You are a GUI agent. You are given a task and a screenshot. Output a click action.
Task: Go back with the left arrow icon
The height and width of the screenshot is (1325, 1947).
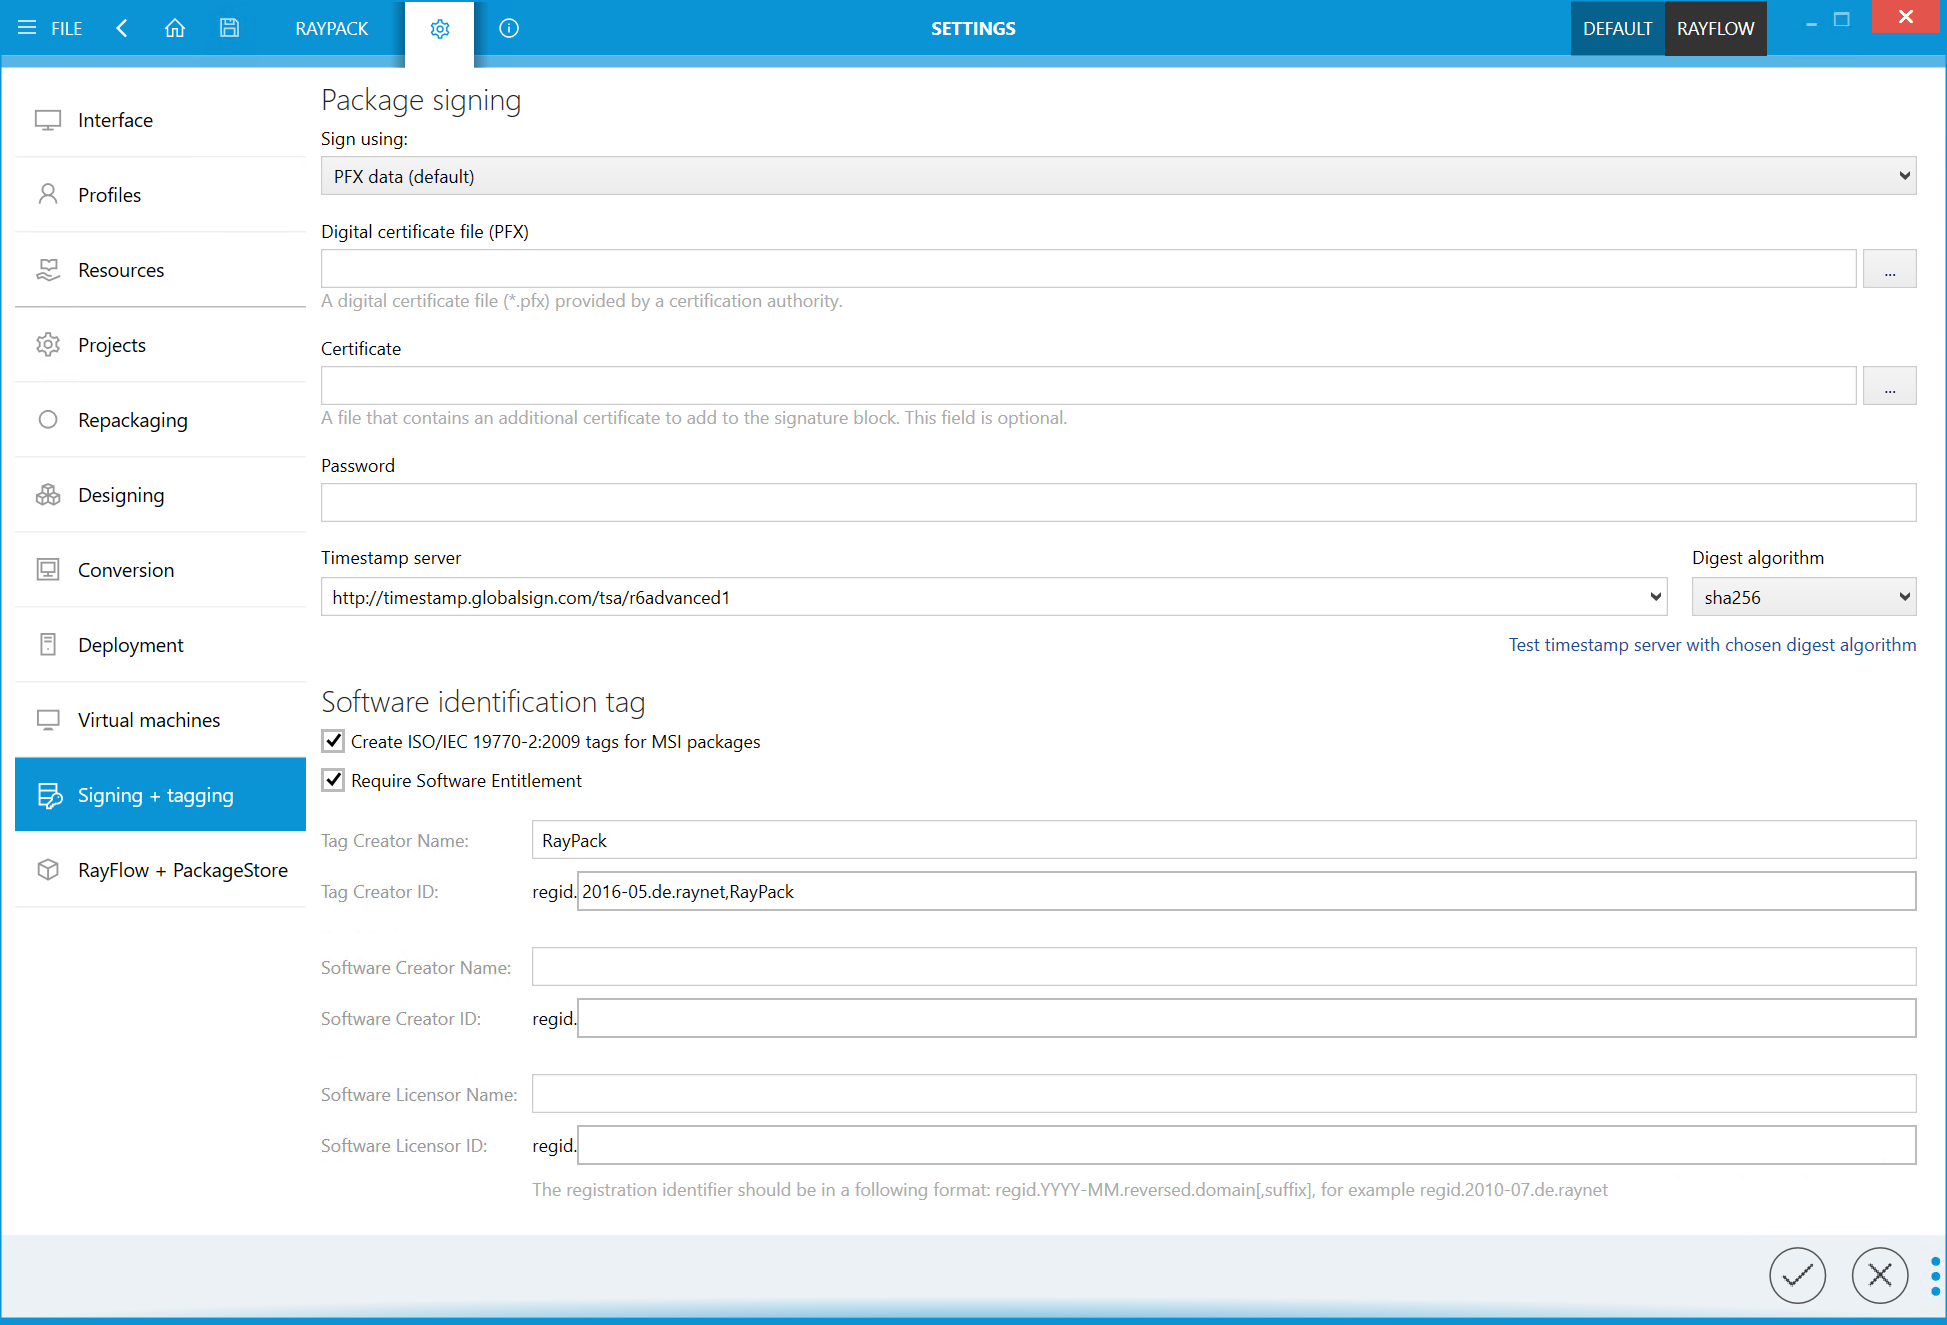(122, 28)
